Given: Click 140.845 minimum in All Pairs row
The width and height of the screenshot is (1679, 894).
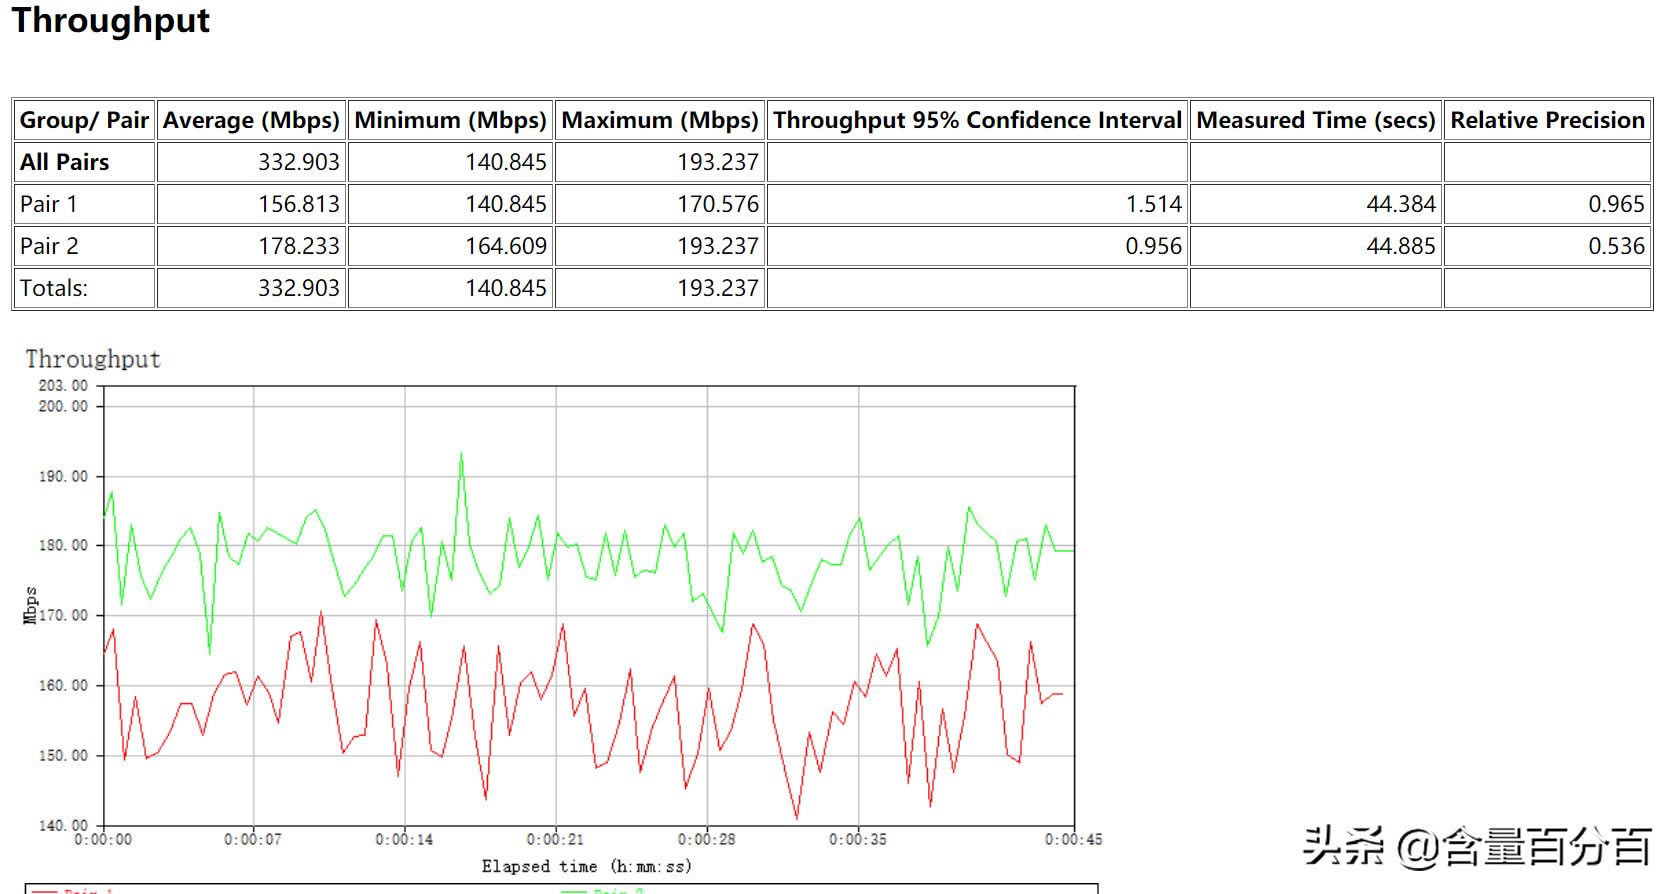Looking at the screenshot, I should coord(506,162).
